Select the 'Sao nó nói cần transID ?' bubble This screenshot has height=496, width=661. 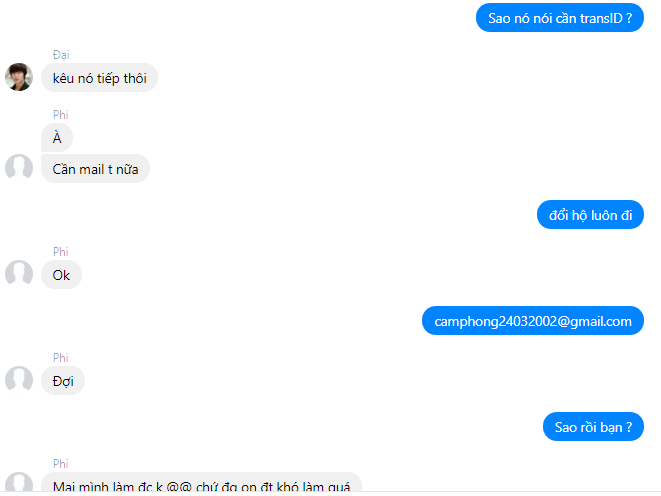(560, 18)
